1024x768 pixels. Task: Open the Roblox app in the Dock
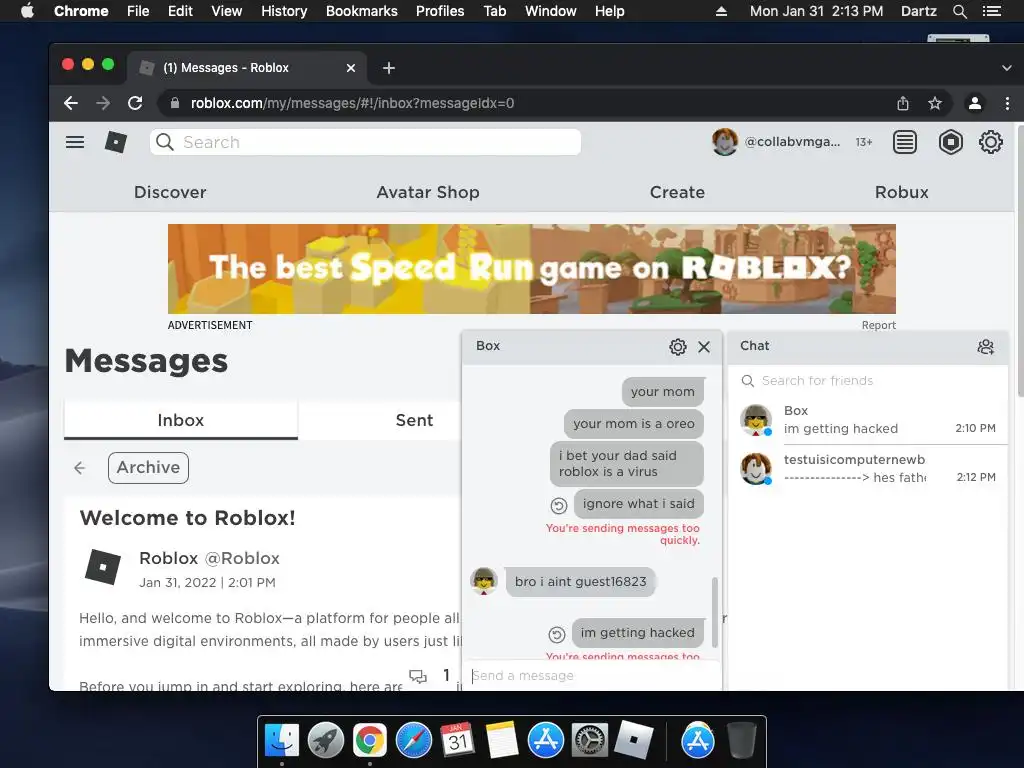coord(633,739)
